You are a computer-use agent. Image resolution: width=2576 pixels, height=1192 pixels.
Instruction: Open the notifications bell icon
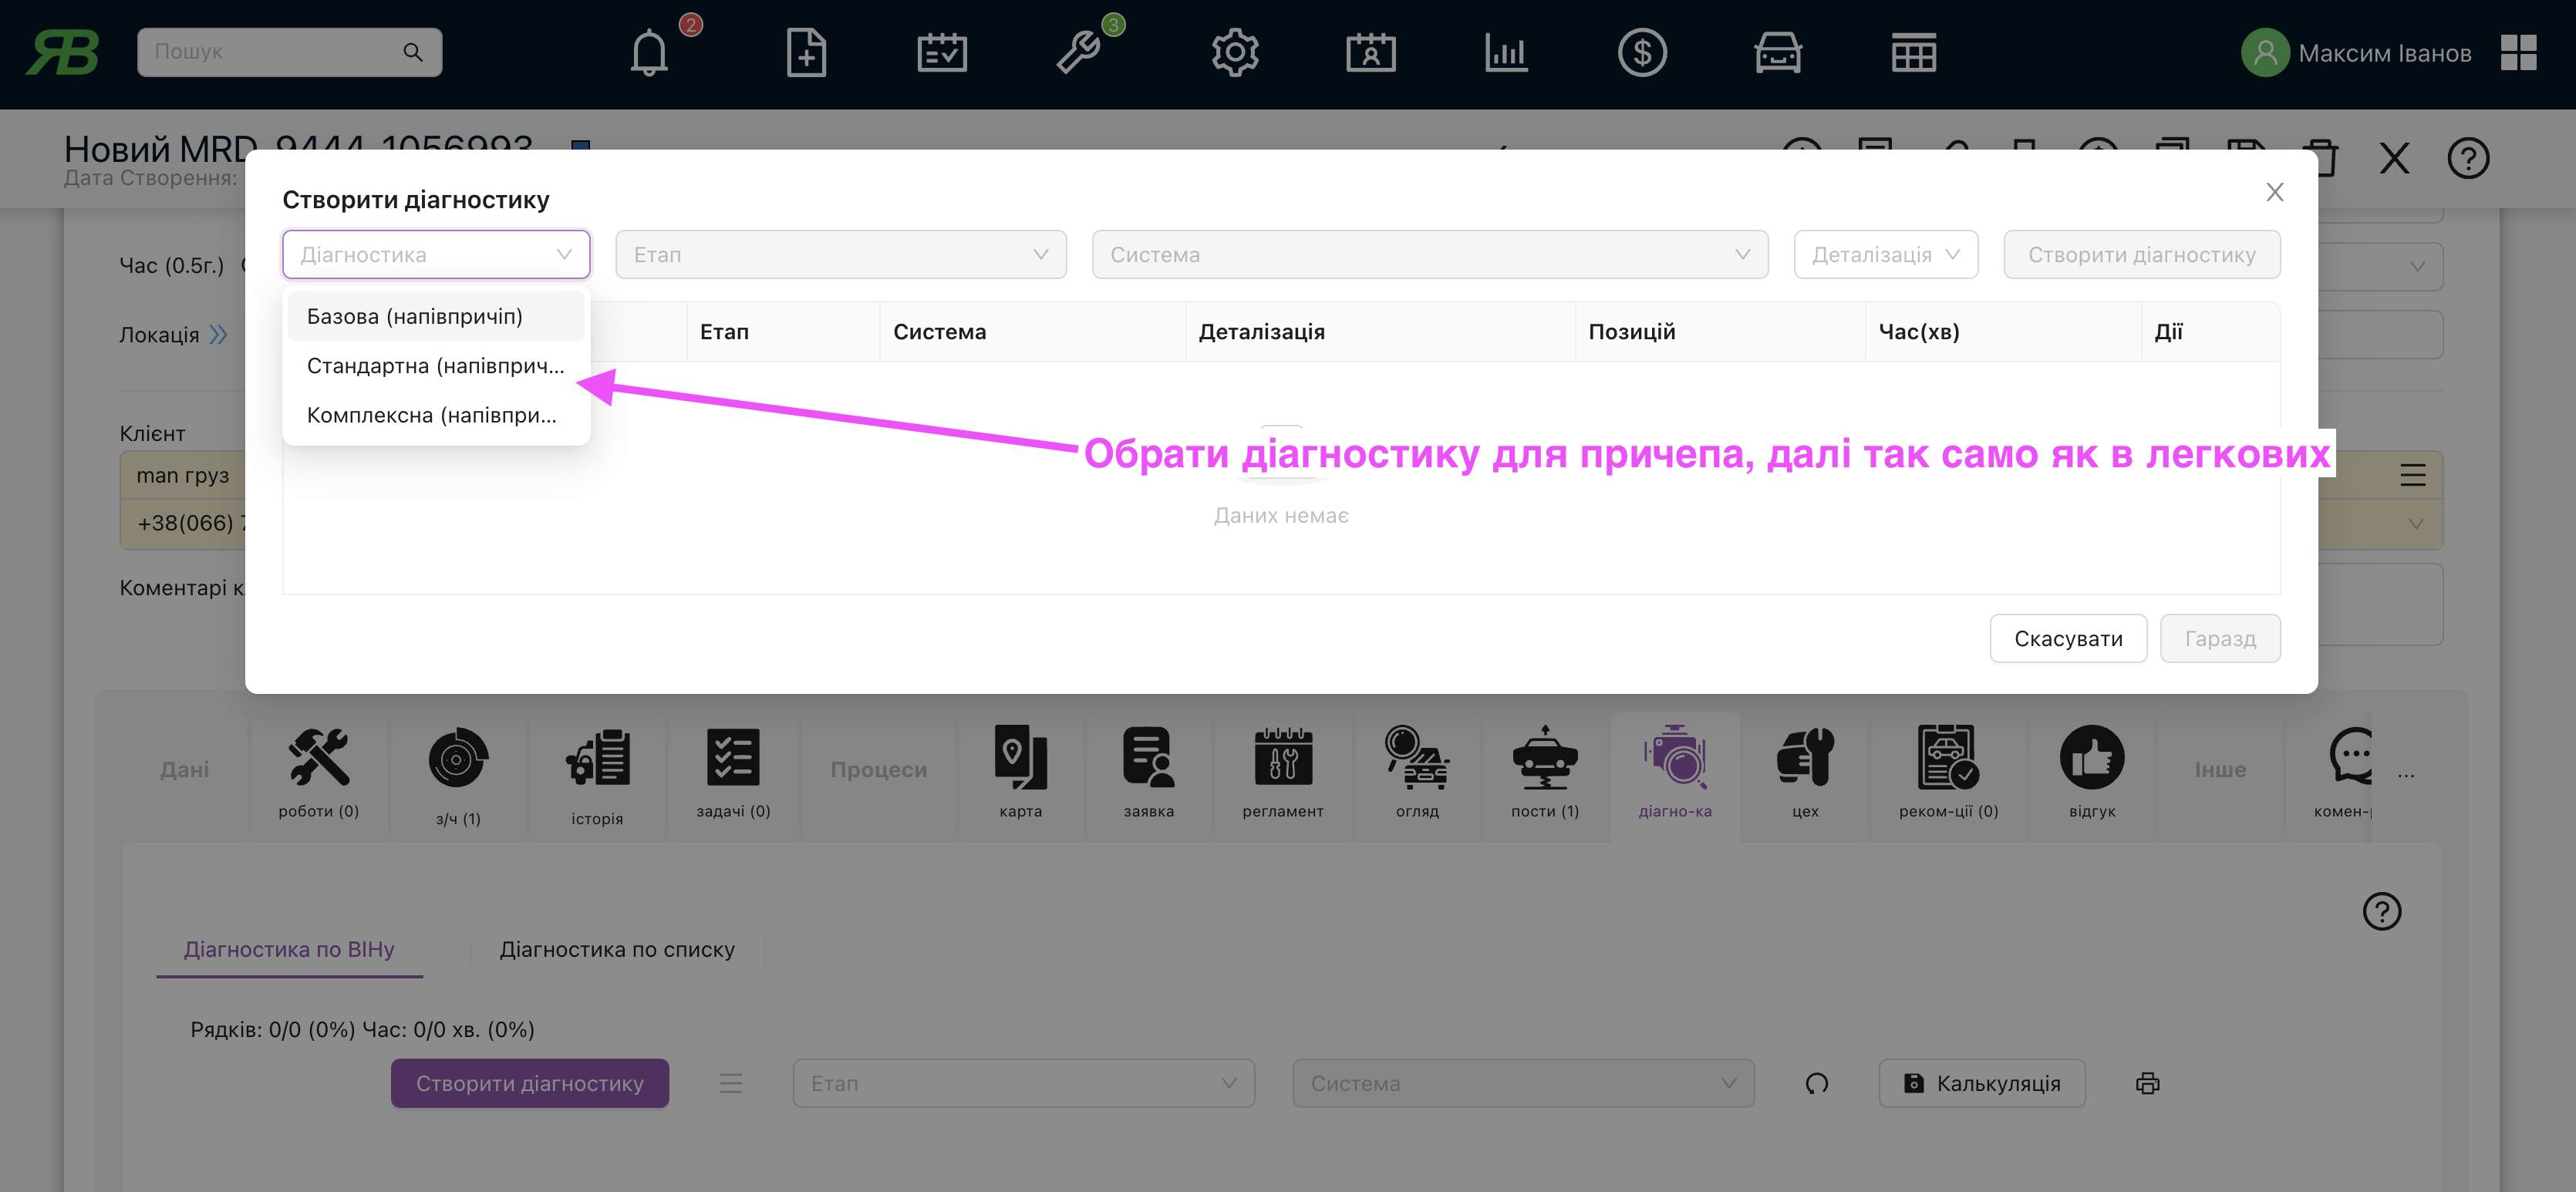coord(649,53)
